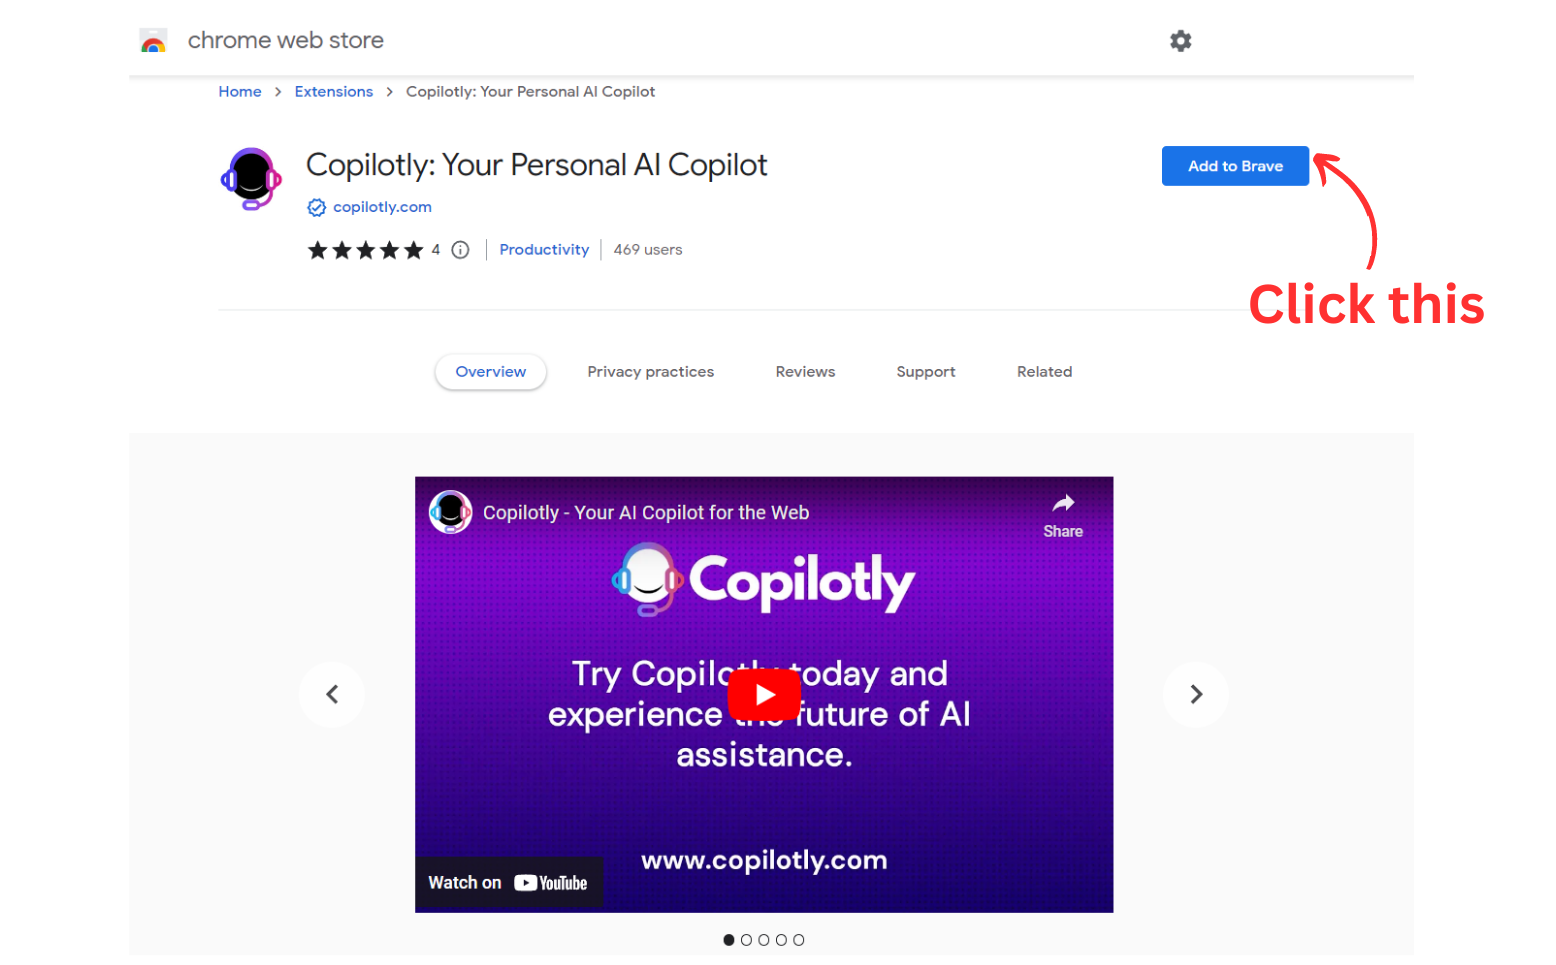Click the Add to Brave button
1556x965 pixels.
pos(1235,166)
